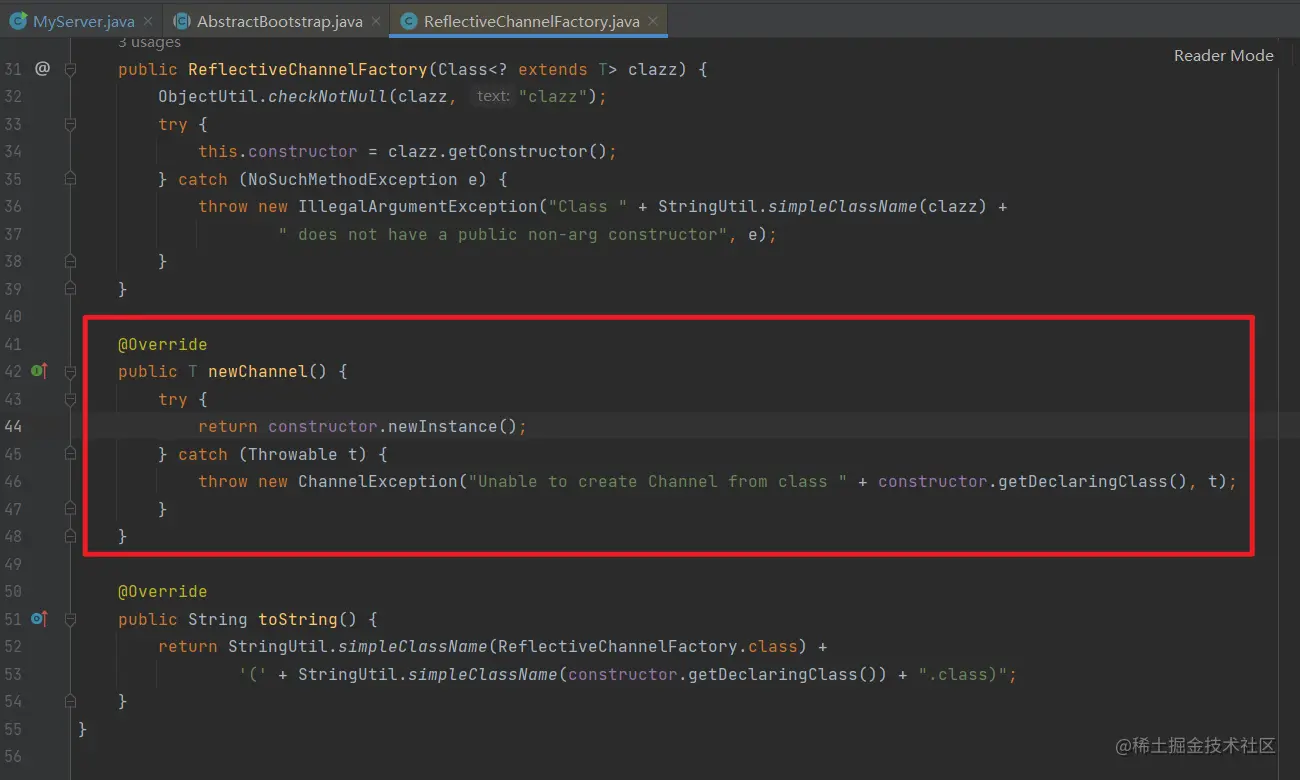Click the fold end marker on line 47
This screenshot has height=780, width=1300.
[x=70, y=509]
